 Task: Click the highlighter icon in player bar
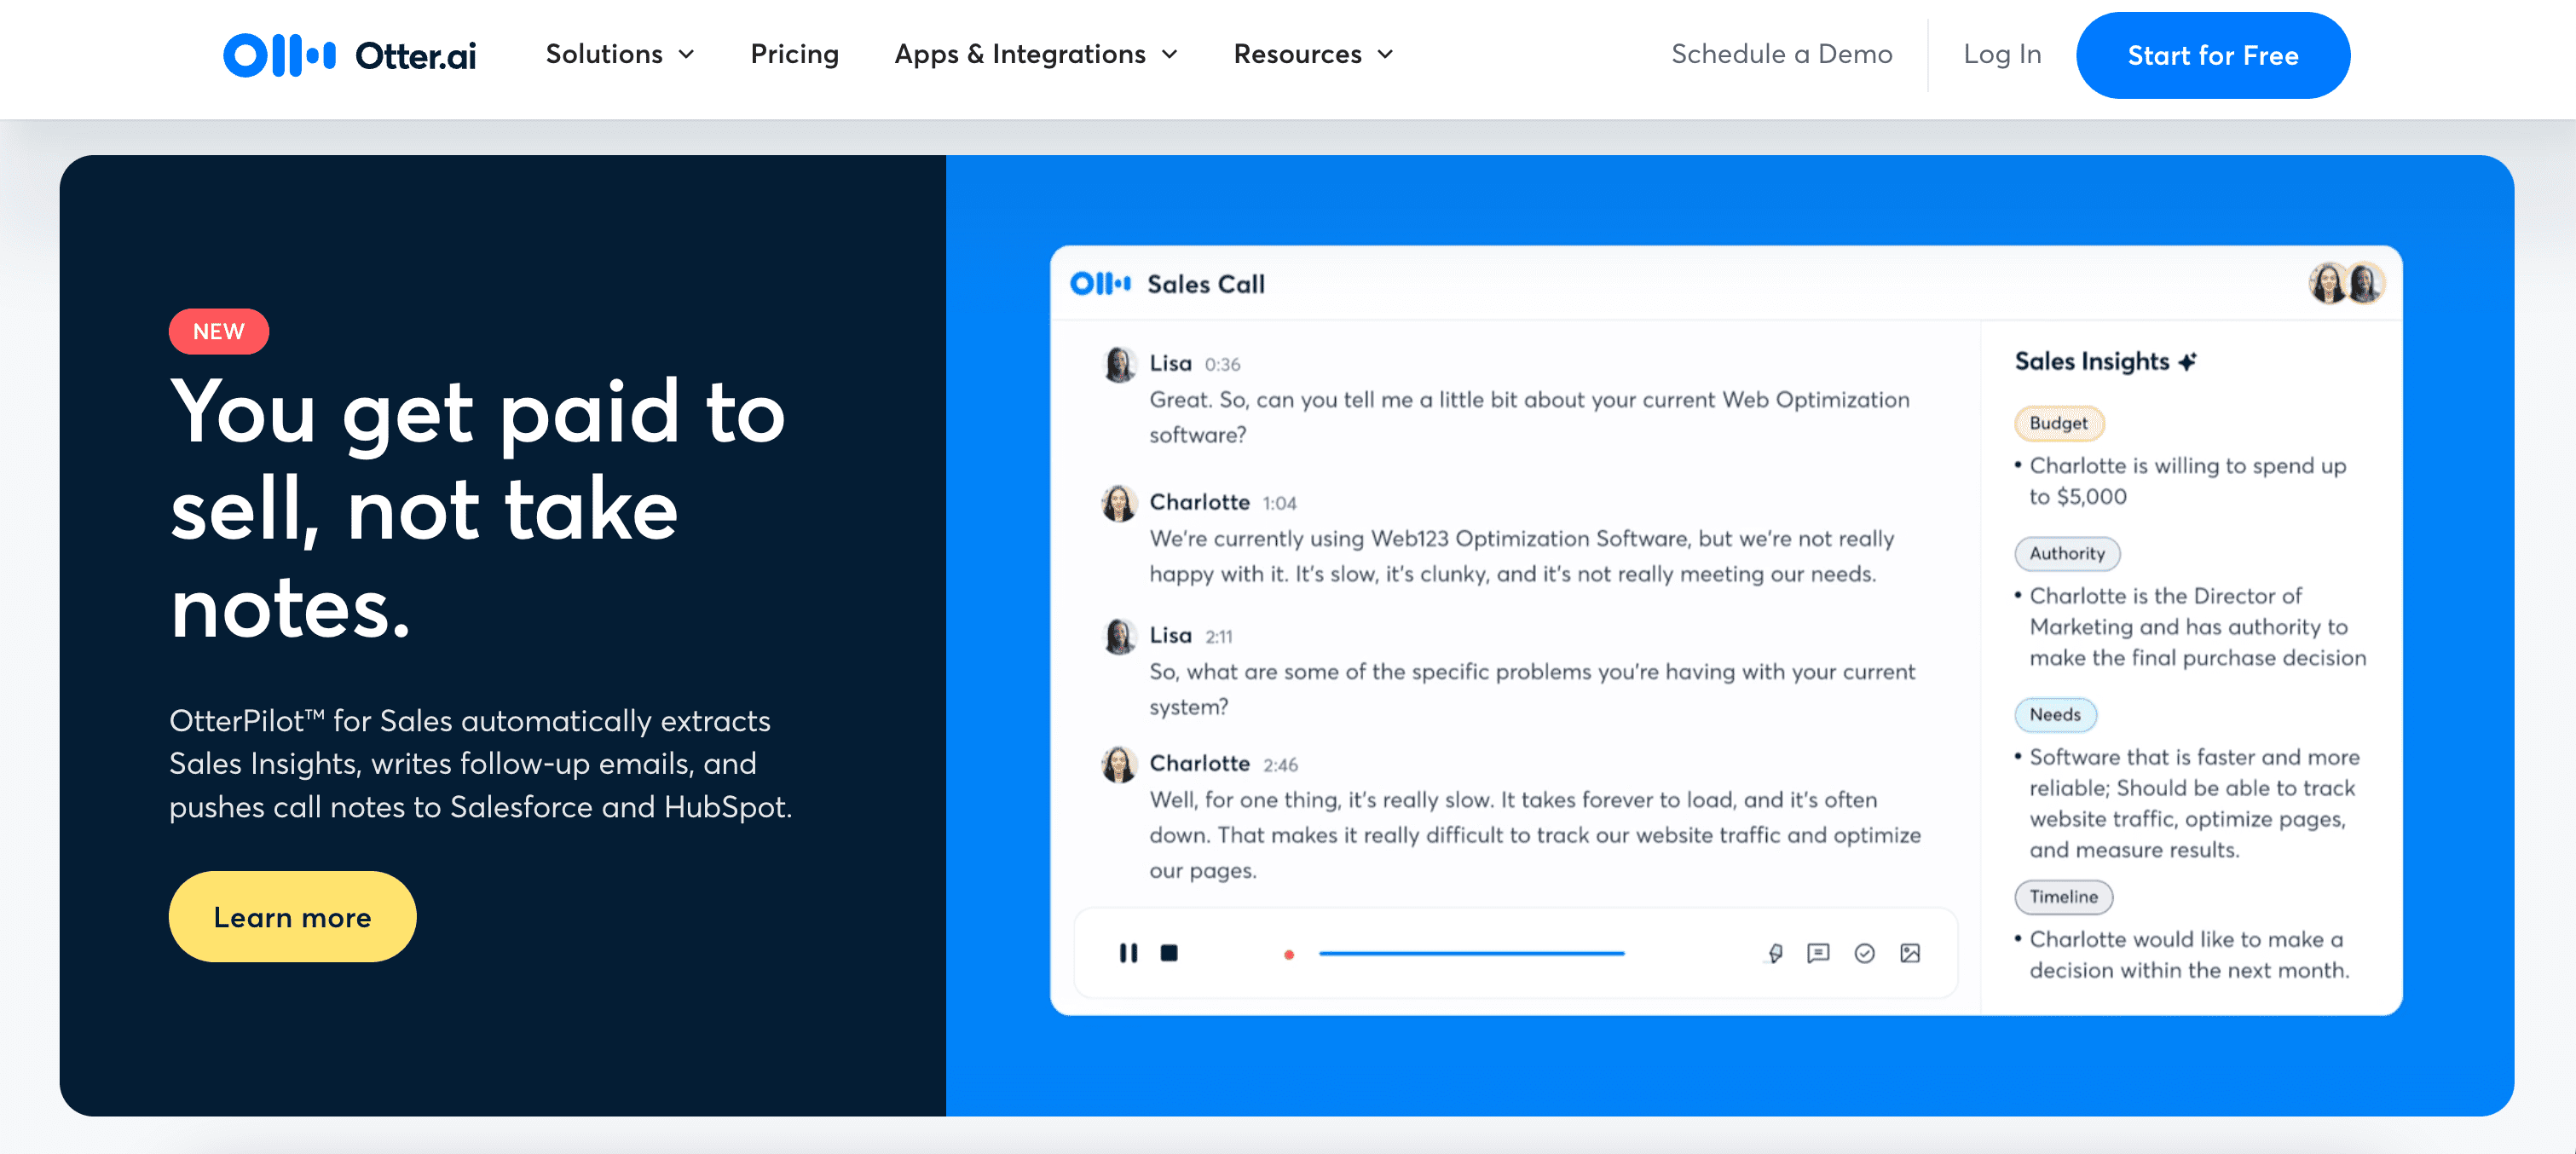[x=1775, y=953]
